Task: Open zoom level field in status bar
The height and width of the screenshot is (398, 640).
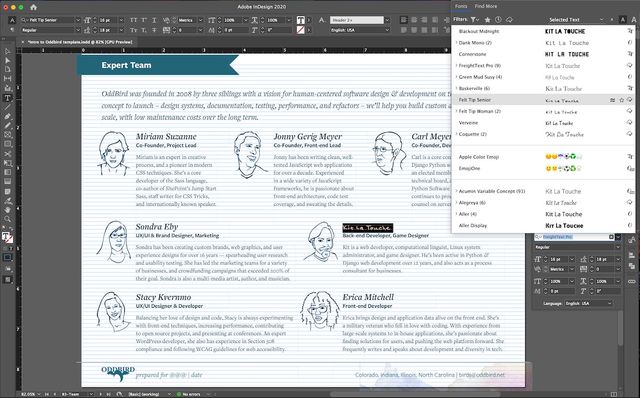Action: (x=28, y=394)
